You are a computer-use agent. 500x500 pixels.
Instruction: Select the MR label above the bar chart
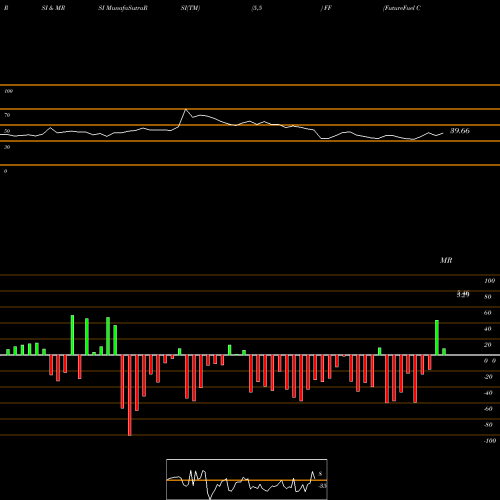coord(446,260)
